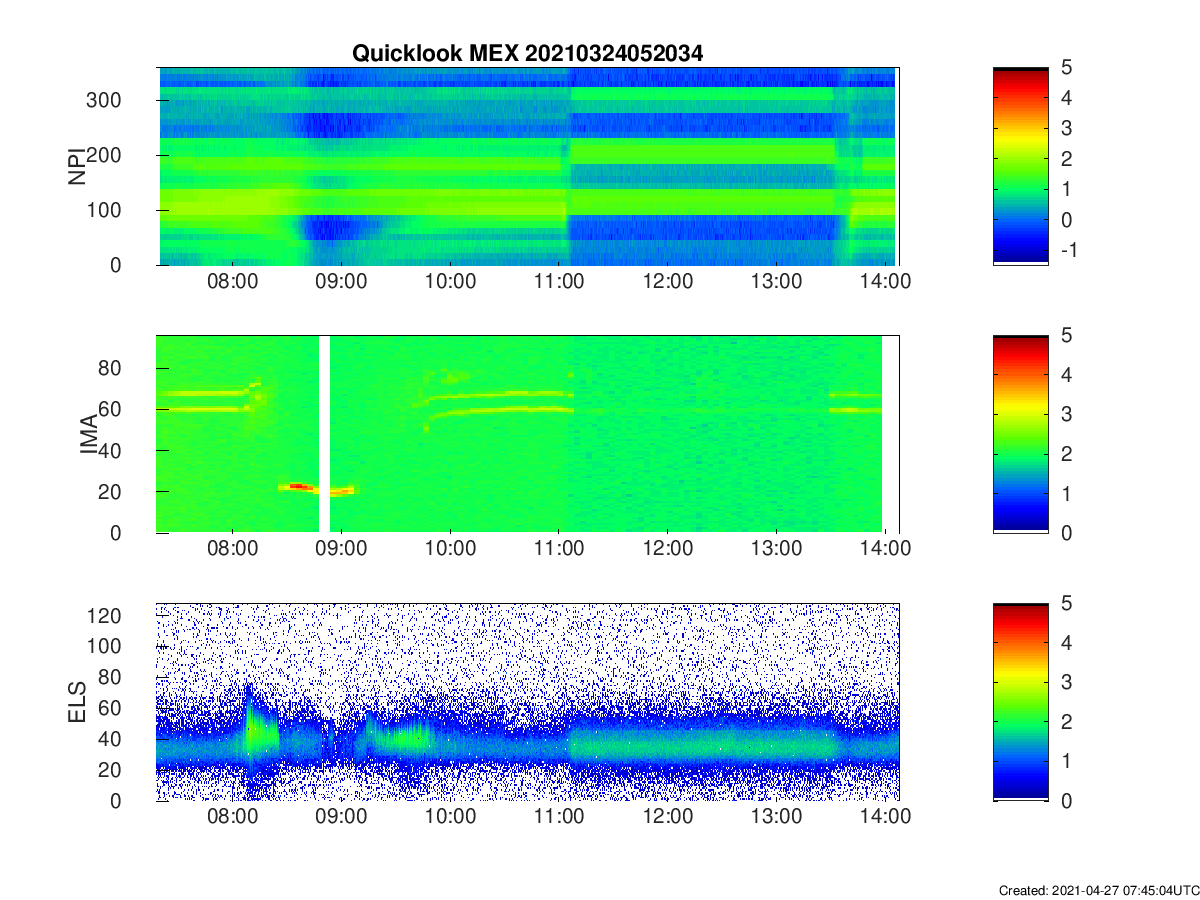Viewport: 1200px width, 900px height.
Task: Click the "5" label on NPI colorbar
Action: click(1066, 68)
